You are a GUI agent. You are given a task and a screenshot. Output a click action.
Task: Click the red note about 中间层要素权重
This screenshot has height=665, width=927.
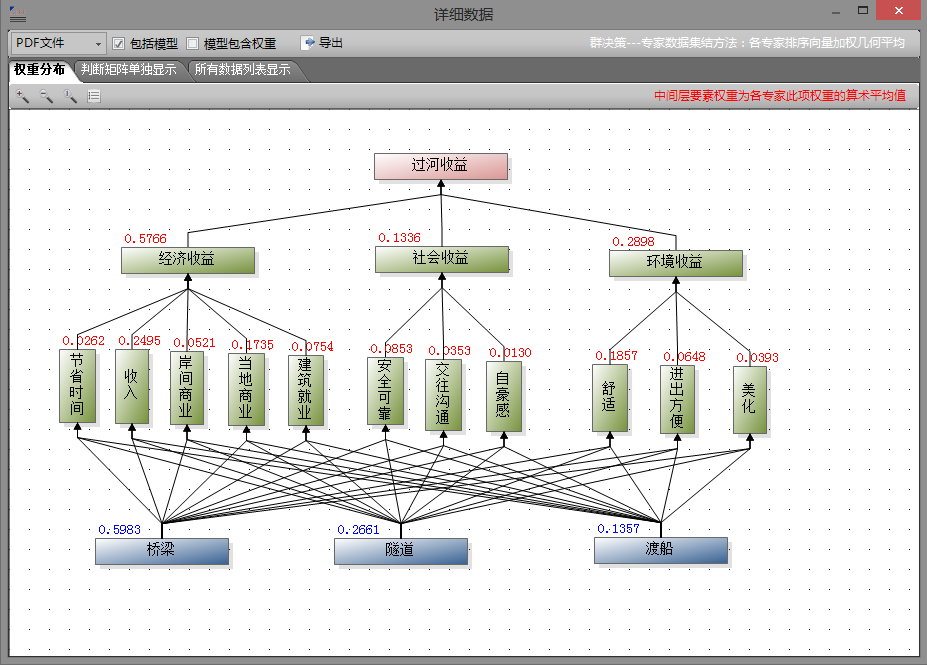(x=780, y=96)
